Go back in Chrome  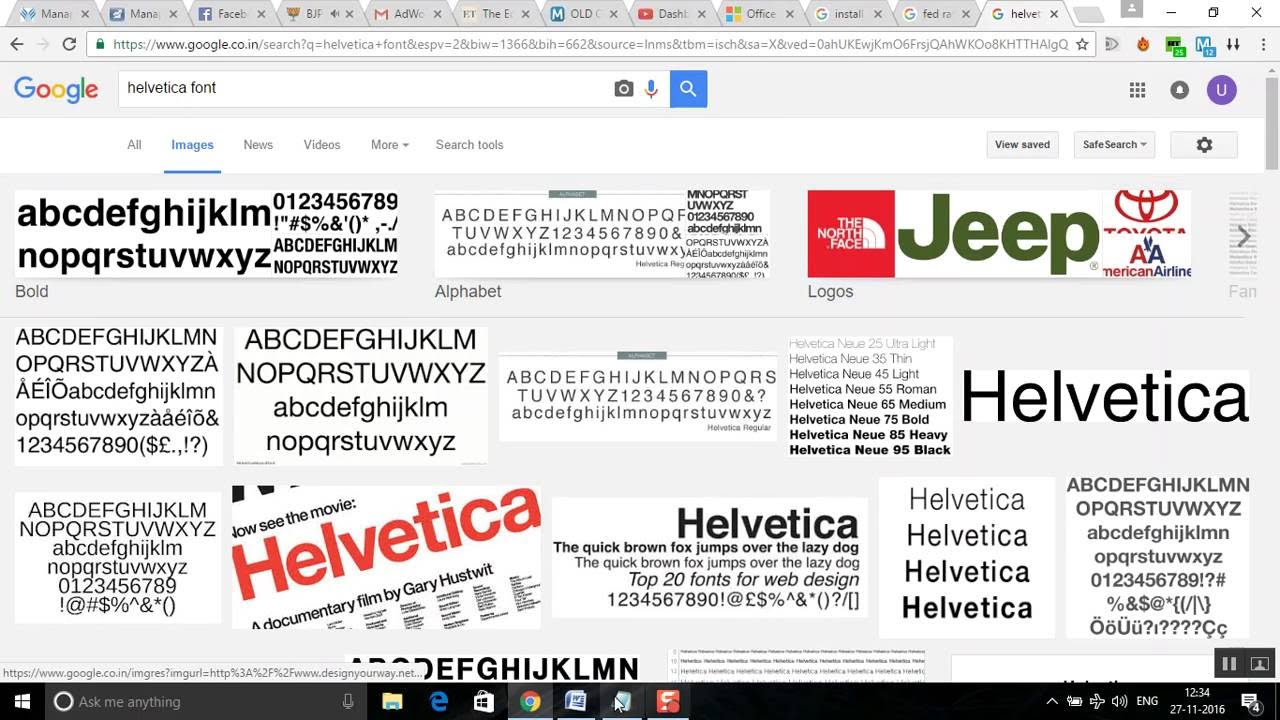point(17,44)
